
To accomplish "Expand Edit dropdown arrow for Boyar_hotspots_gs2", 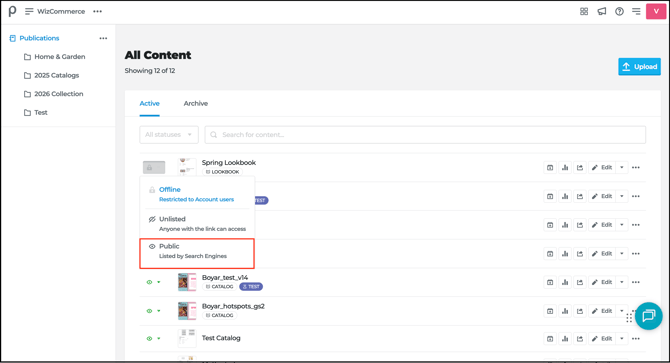I will click(x=622, y=311).
